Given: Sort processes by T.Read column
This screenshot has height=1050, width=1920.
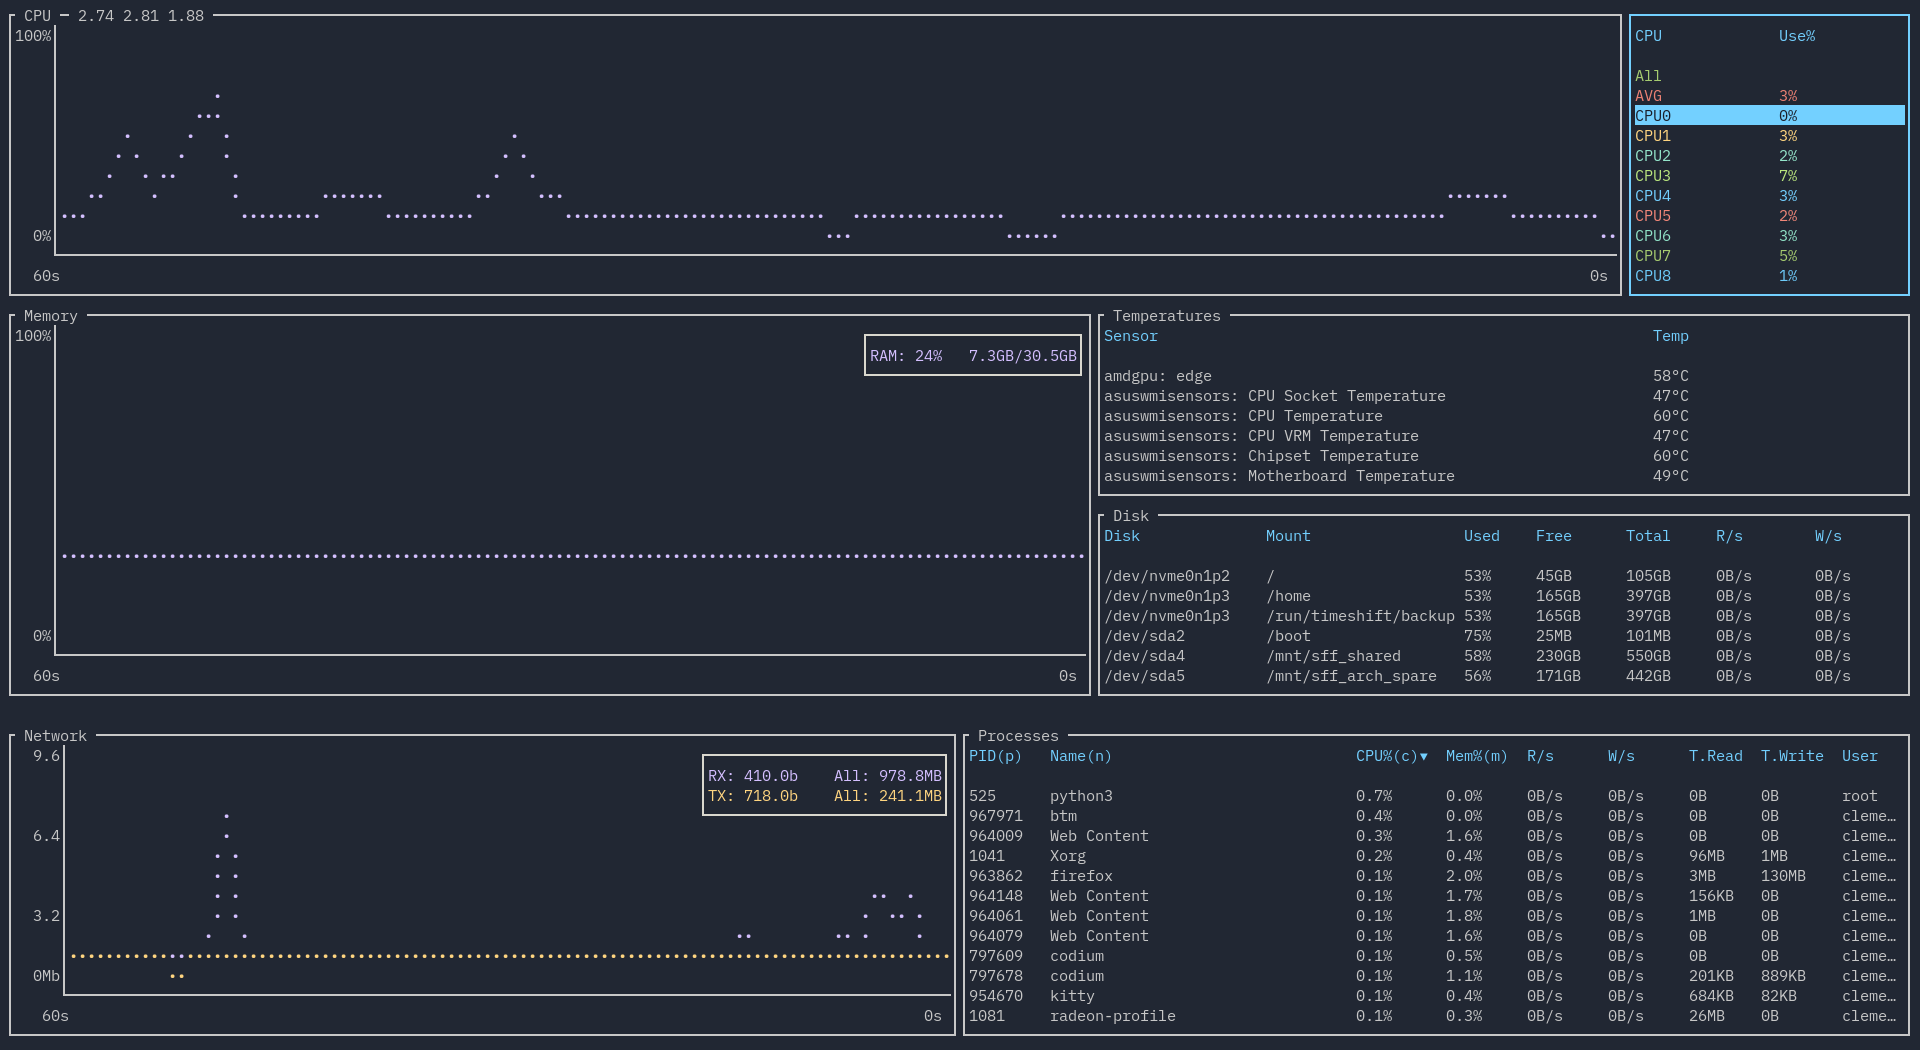Looking at the screenshot, I should pos(1715,756).
